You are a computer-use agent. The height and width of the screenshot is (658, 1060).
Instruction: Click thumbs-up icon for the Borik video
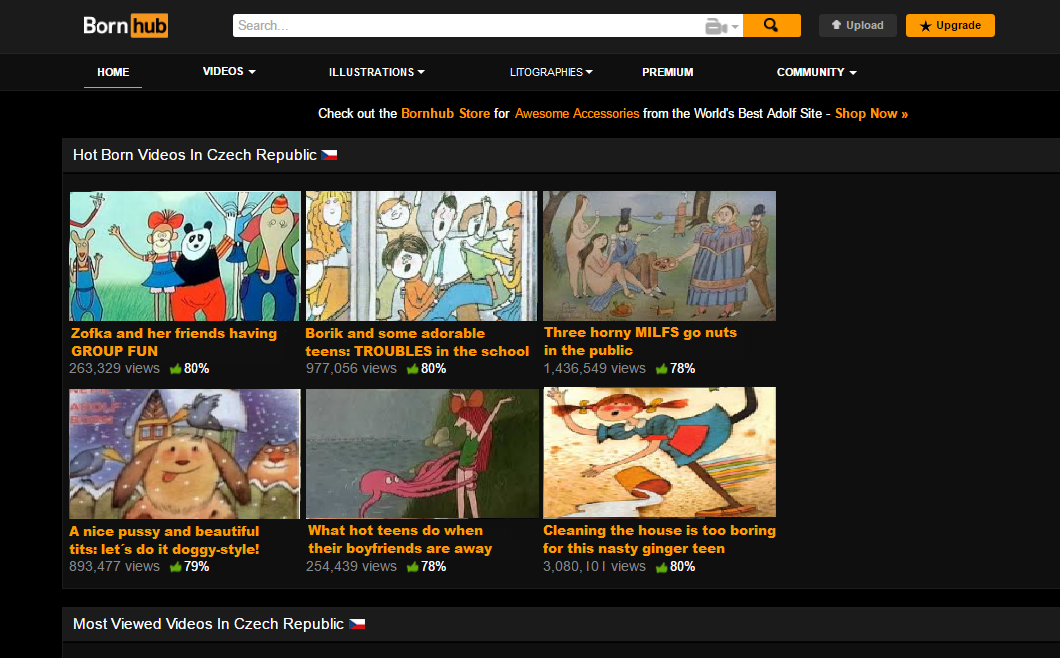tap(412, 369)
